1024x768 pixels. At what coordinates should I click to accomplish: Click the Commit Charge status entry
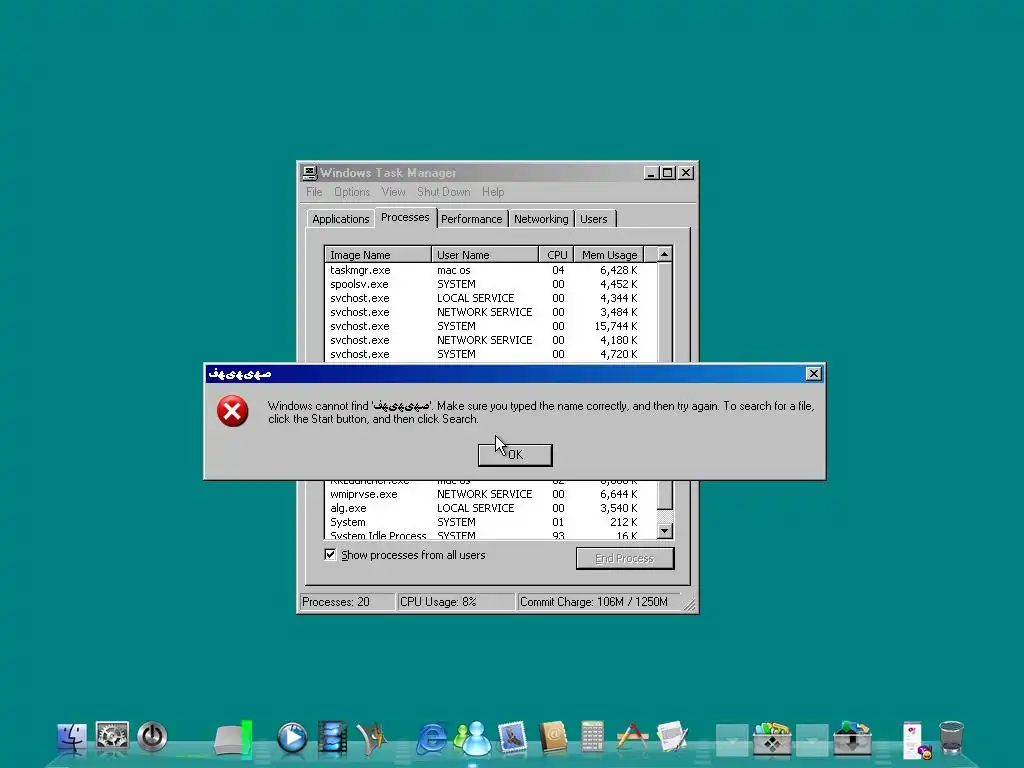[x=598, y=602]
